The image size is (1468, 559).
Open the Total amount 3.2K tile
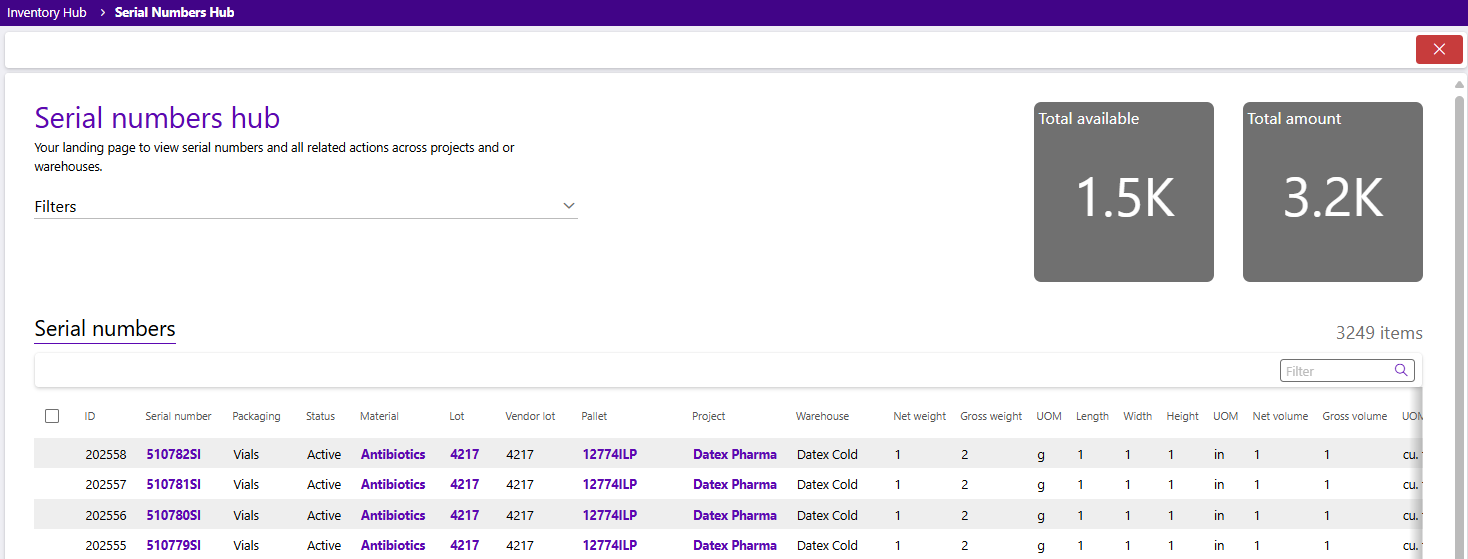tap(1332, 192)
